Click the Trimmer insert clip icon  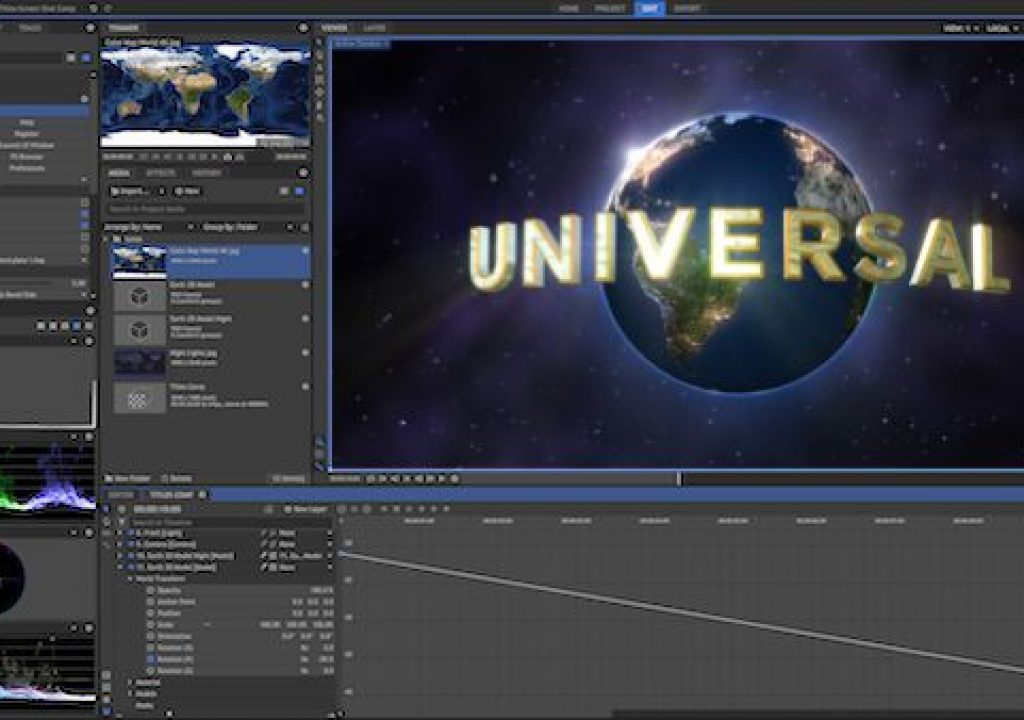227,157
